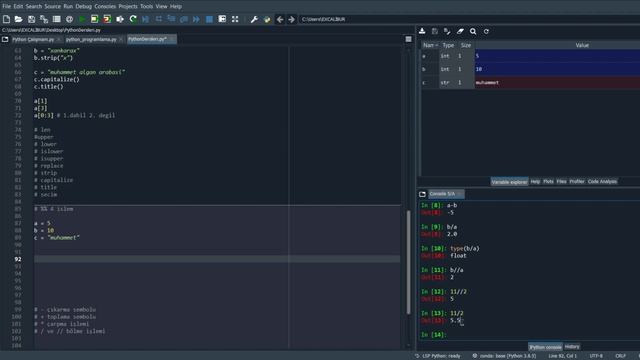Switch to the History tab

click(x=572, y=347)
